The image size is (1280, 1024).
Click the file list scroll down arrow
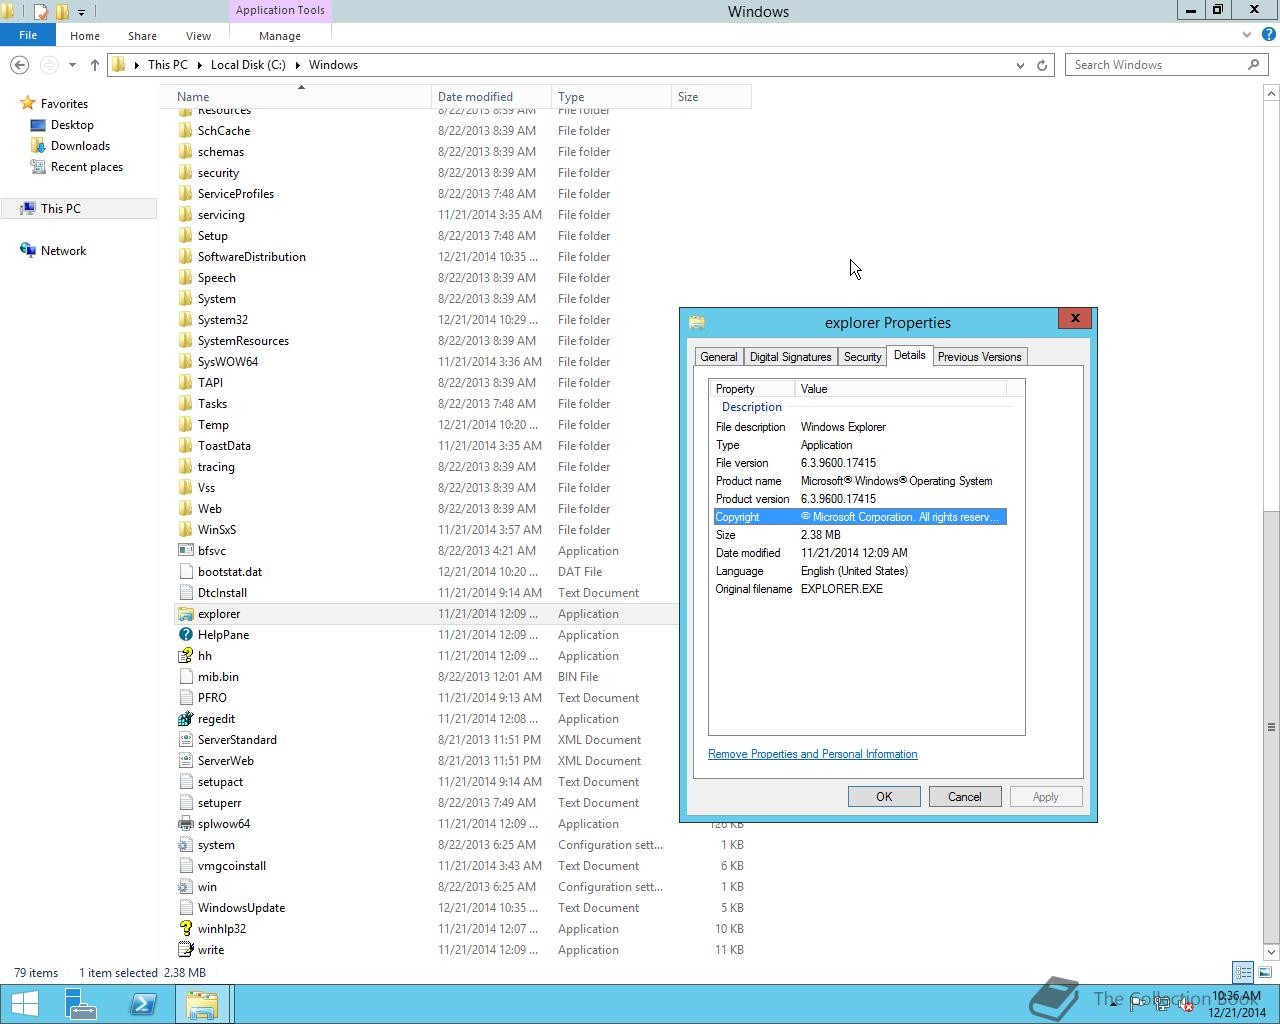[1271, 951]
